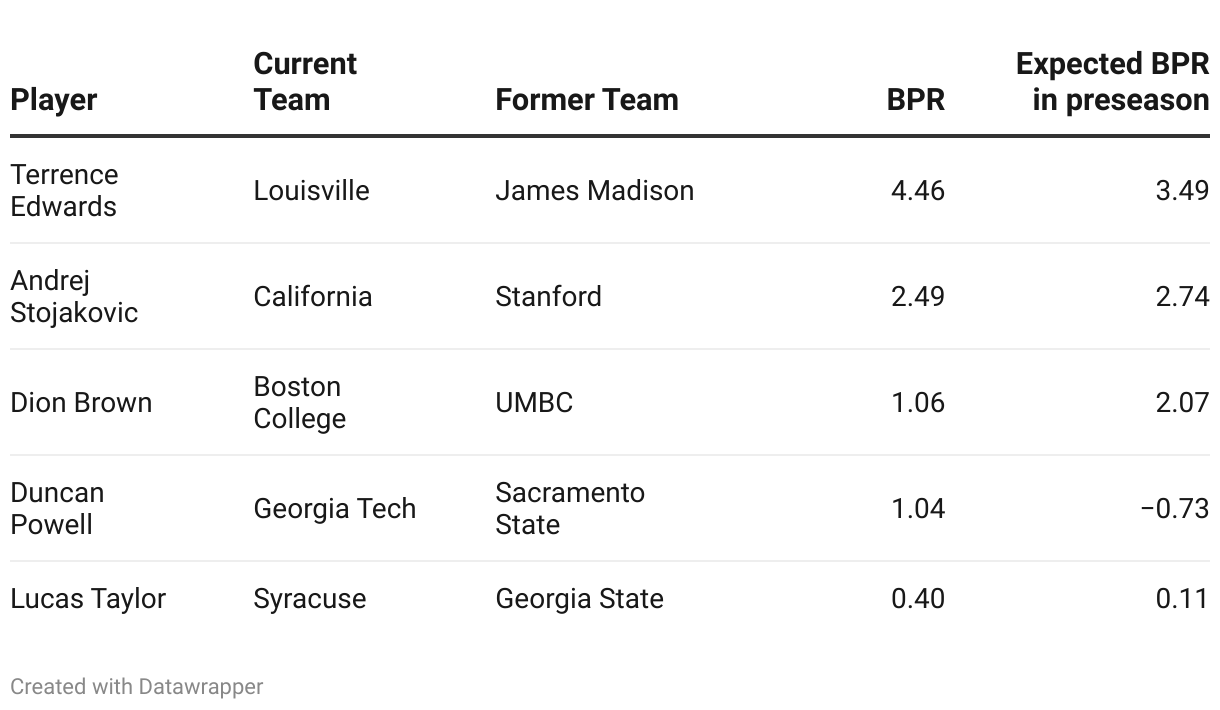Select the UMBC former team cell
This screenshot has width=1220, height=710.
click(534, 402)
